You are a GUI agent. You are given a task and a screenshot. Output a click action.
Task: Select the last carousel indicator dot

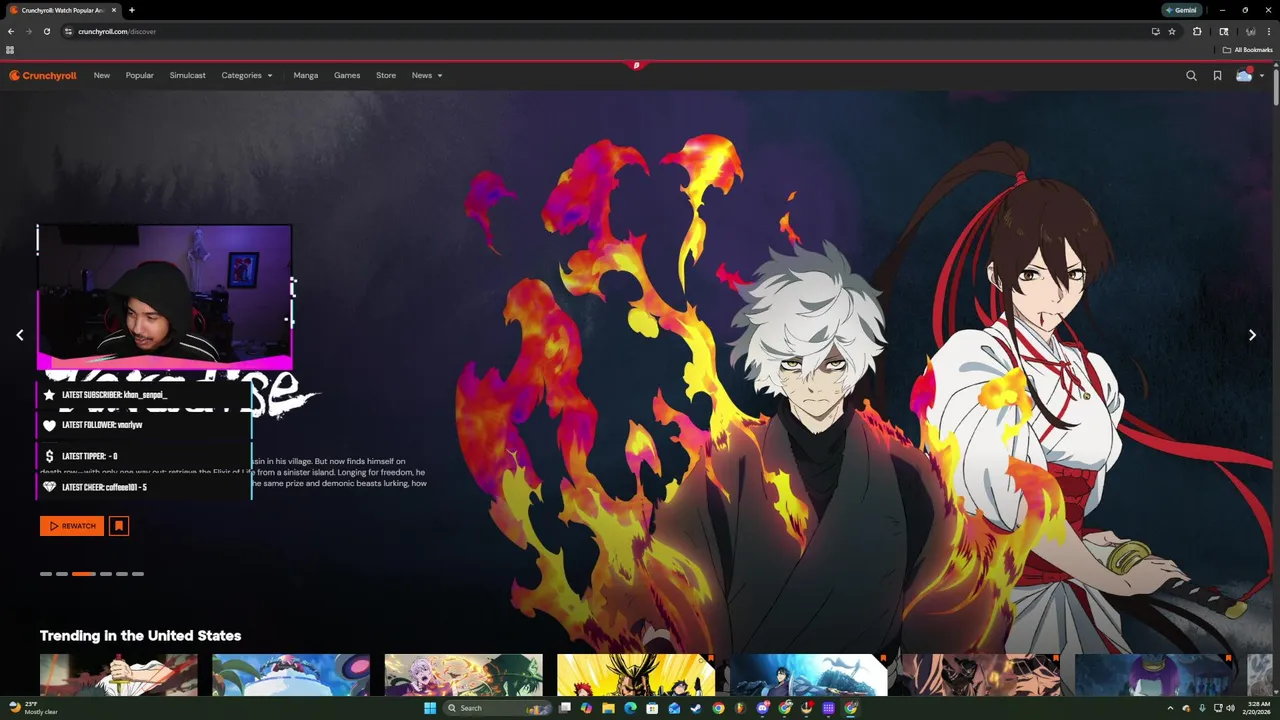(138, 574)
